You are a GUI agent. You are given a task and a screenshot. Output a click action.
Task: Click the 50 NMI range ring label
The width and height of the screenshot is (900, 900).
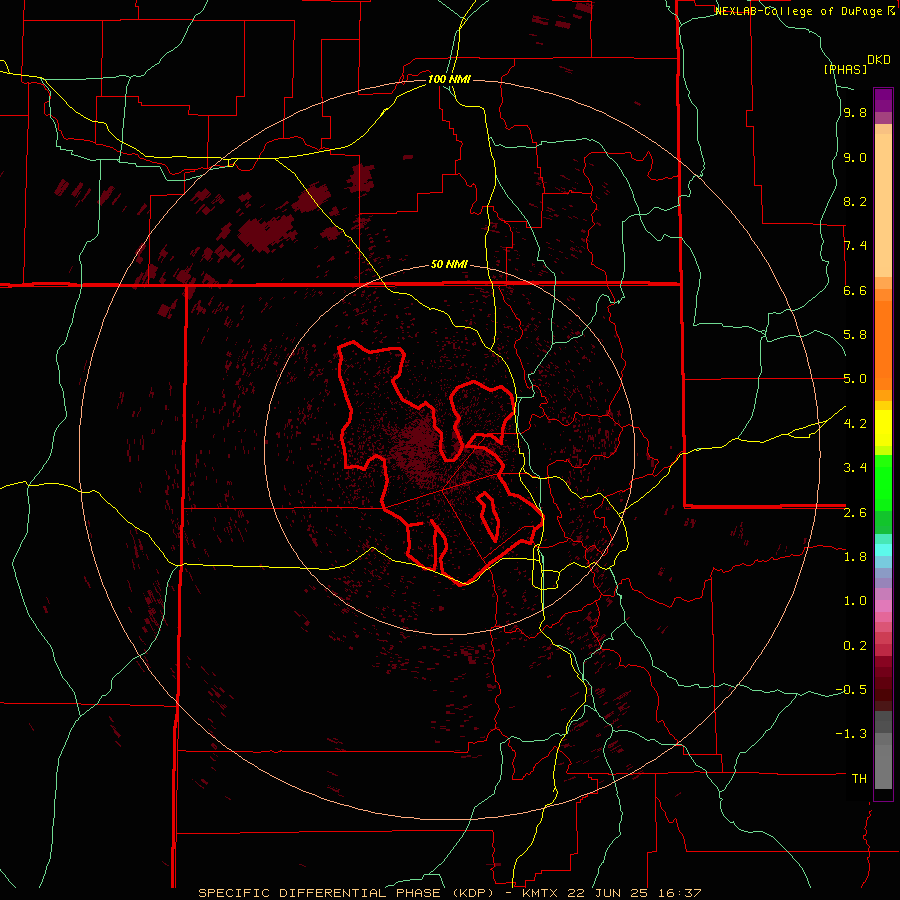449,265
